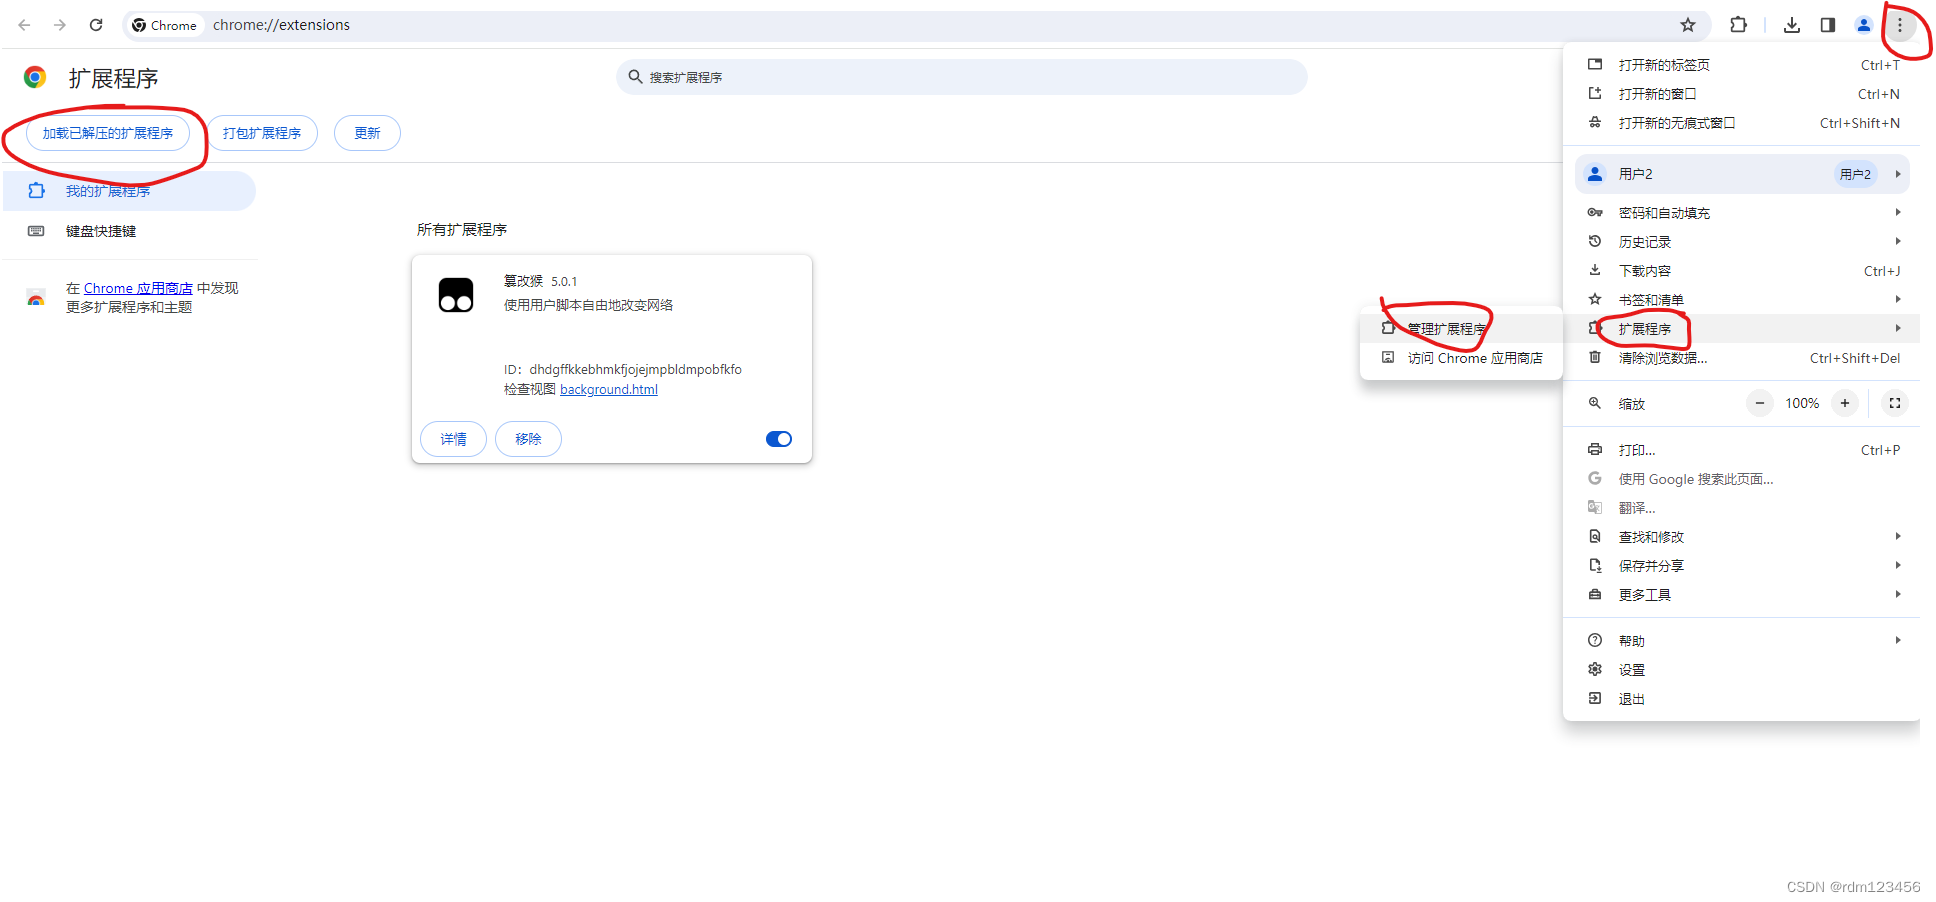
Task: Click the printer icon beside 打印
Action: point(1595,450)
